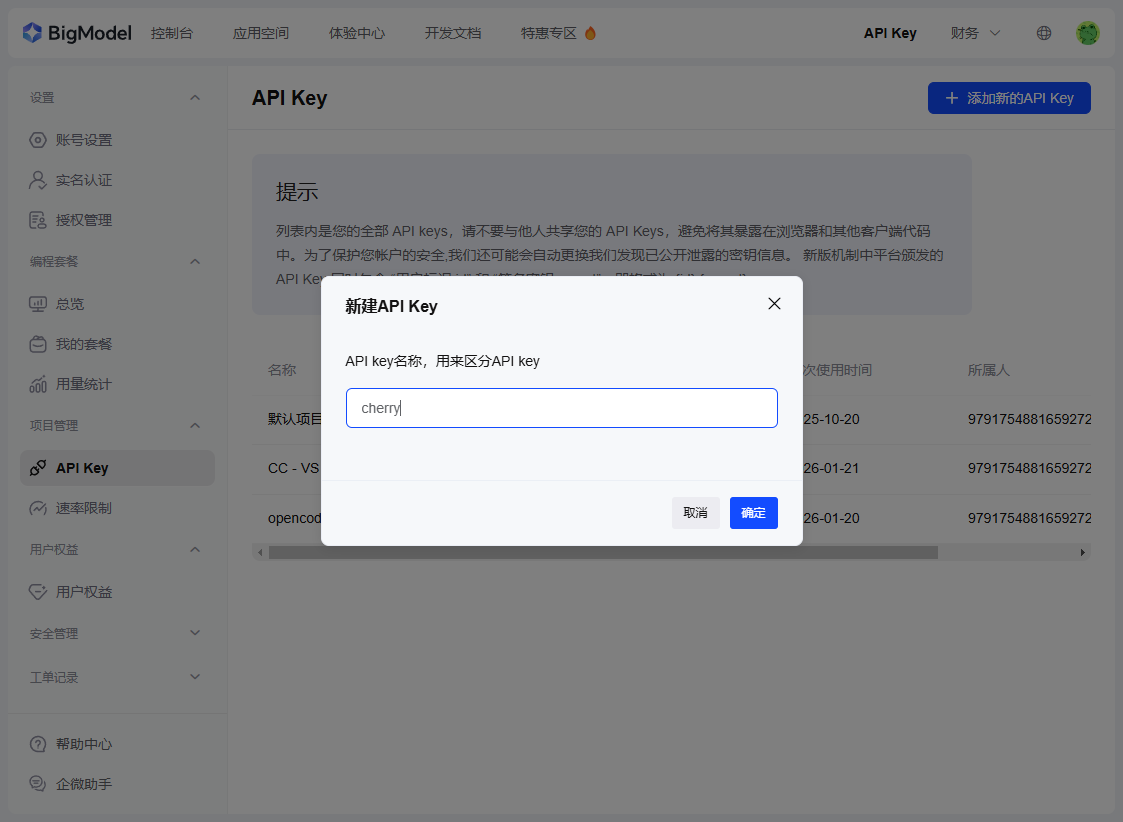
Task: Open 账号设置 in the sidebar
Action: point(83,140)
